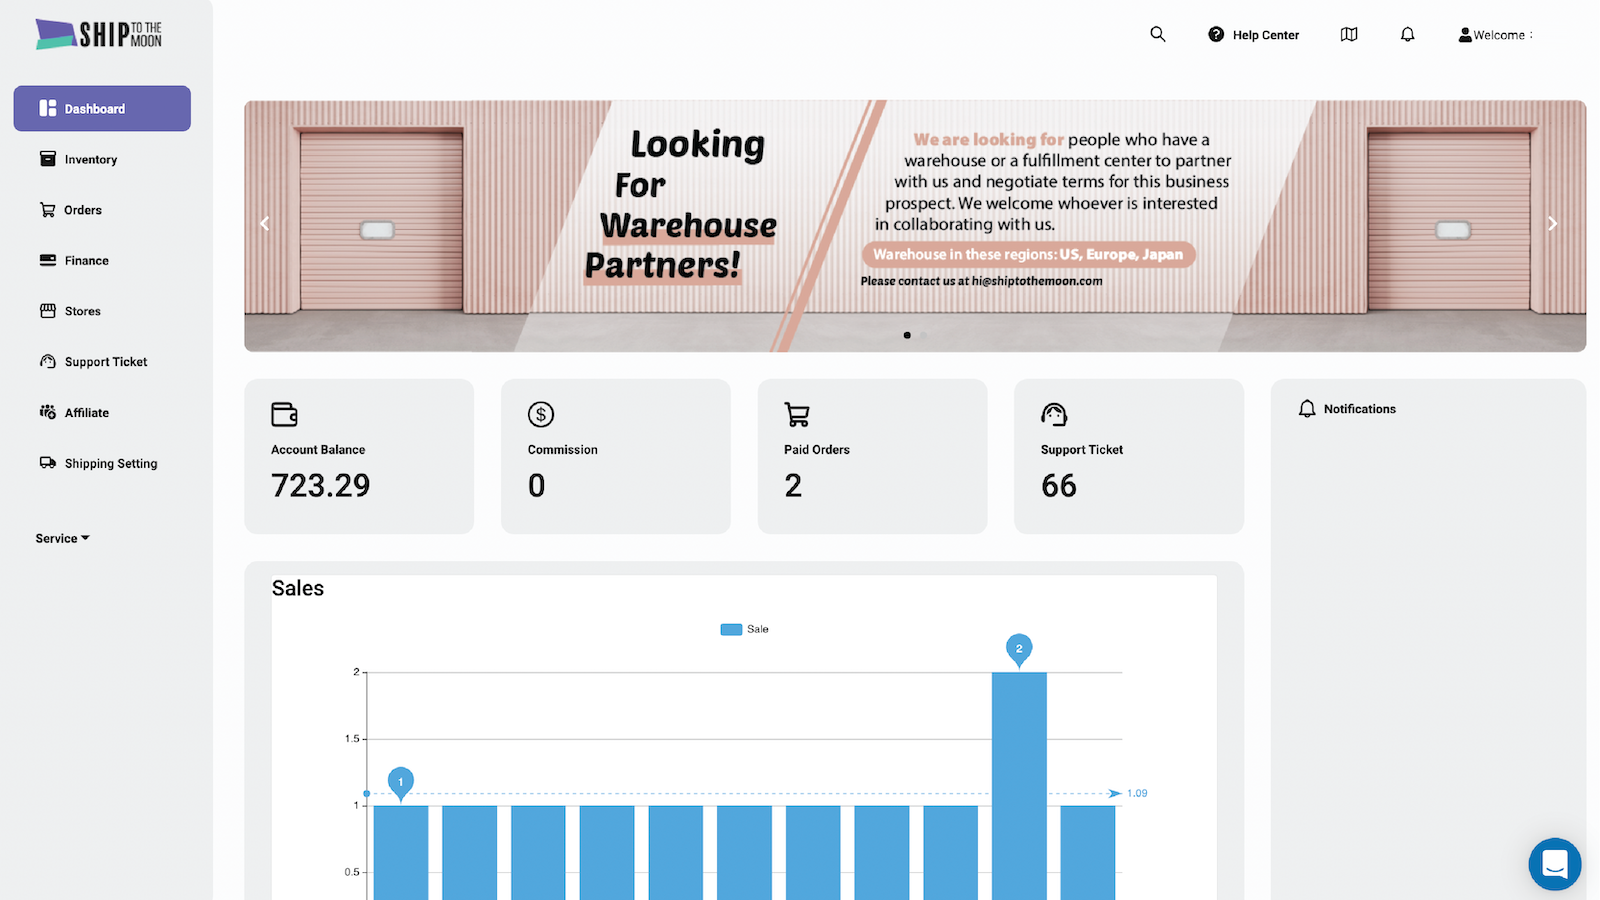This screenshot has height=900, width=1600.
Task: Click the headset icon on Support Ticket card
Action: tap(1054, 414)
